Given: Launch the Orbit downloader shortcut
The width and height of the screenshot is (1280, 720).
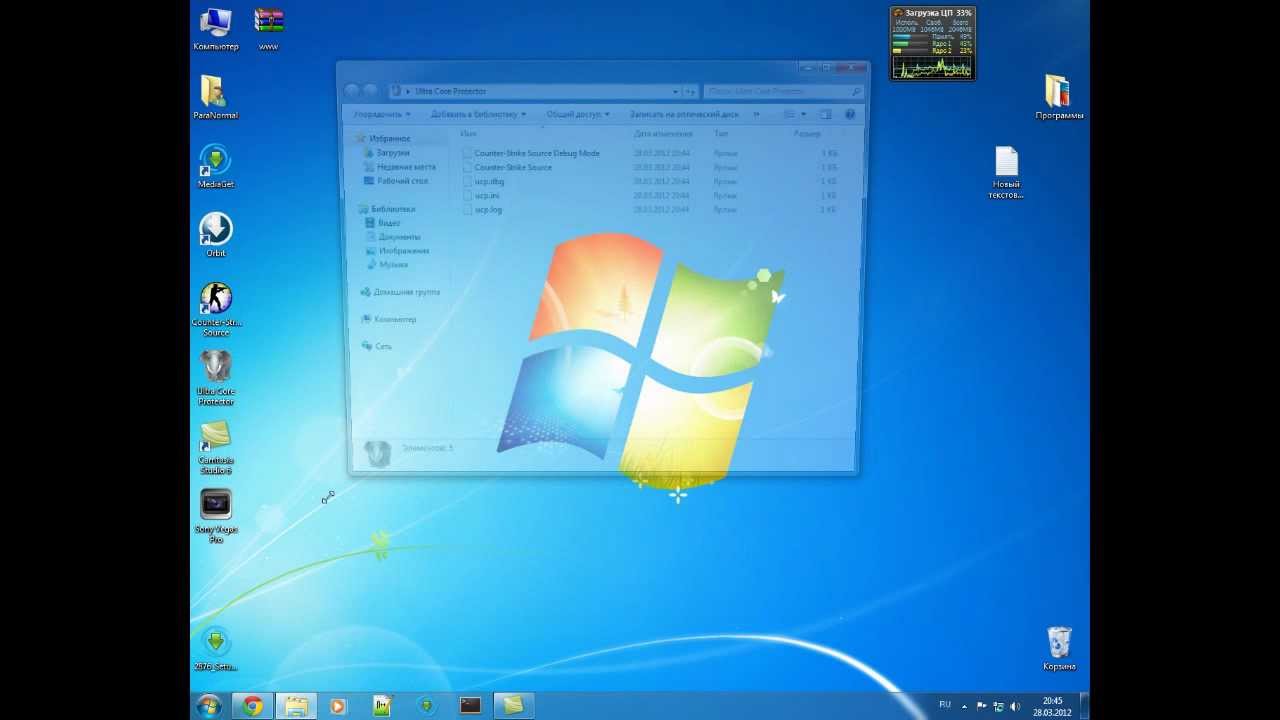Looking at the screenshot, I should tap(215, 235).
